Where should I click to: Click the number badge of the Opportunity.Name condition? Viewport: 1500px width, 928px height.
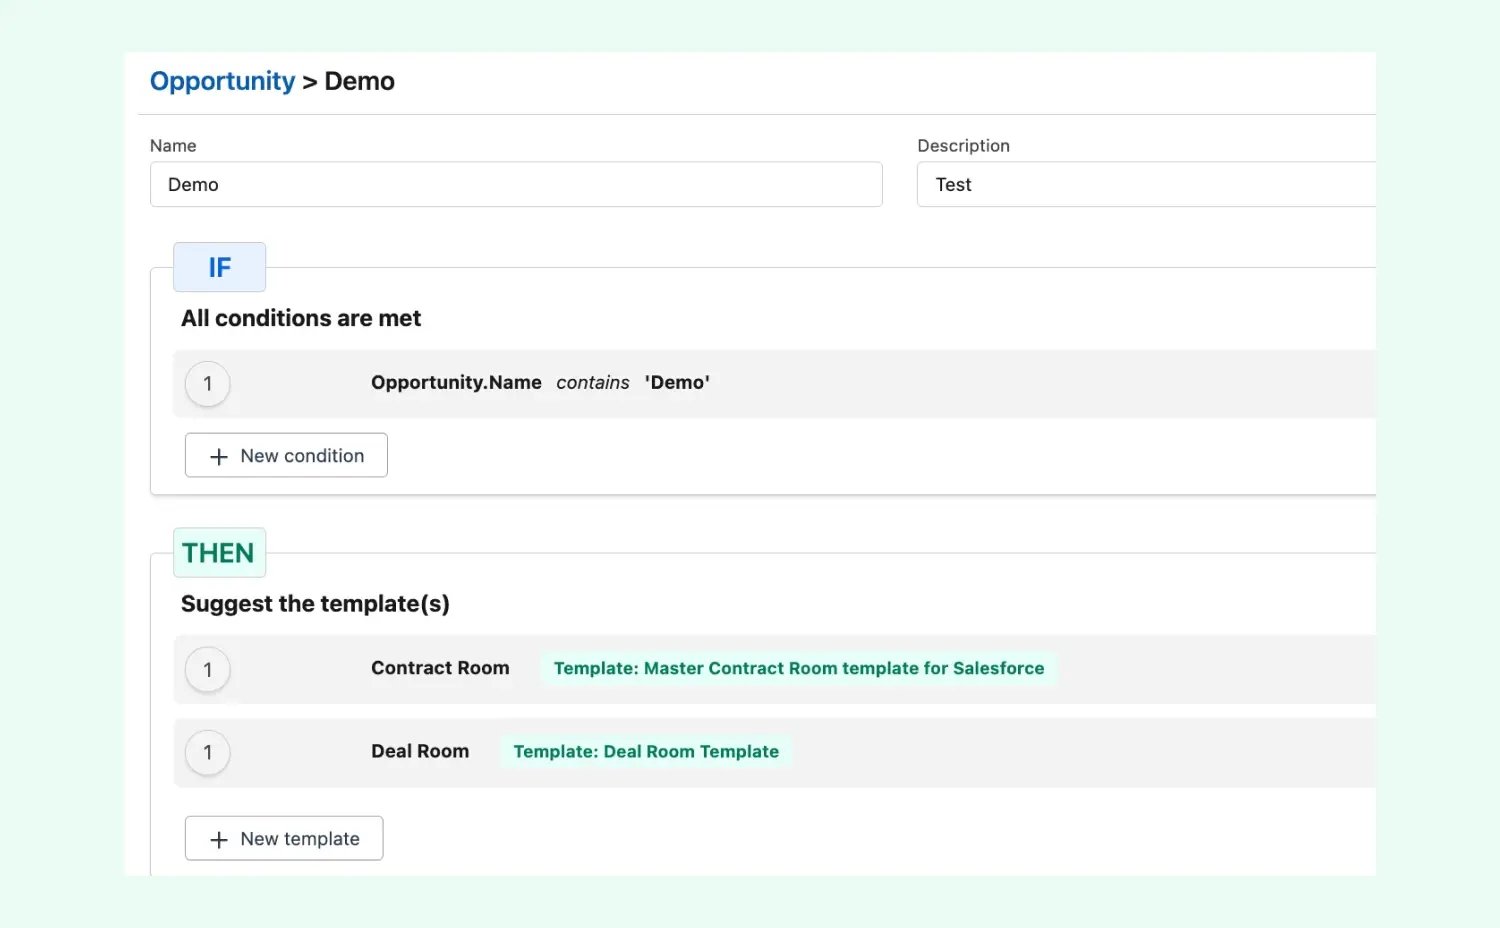[x=208, y=384]
